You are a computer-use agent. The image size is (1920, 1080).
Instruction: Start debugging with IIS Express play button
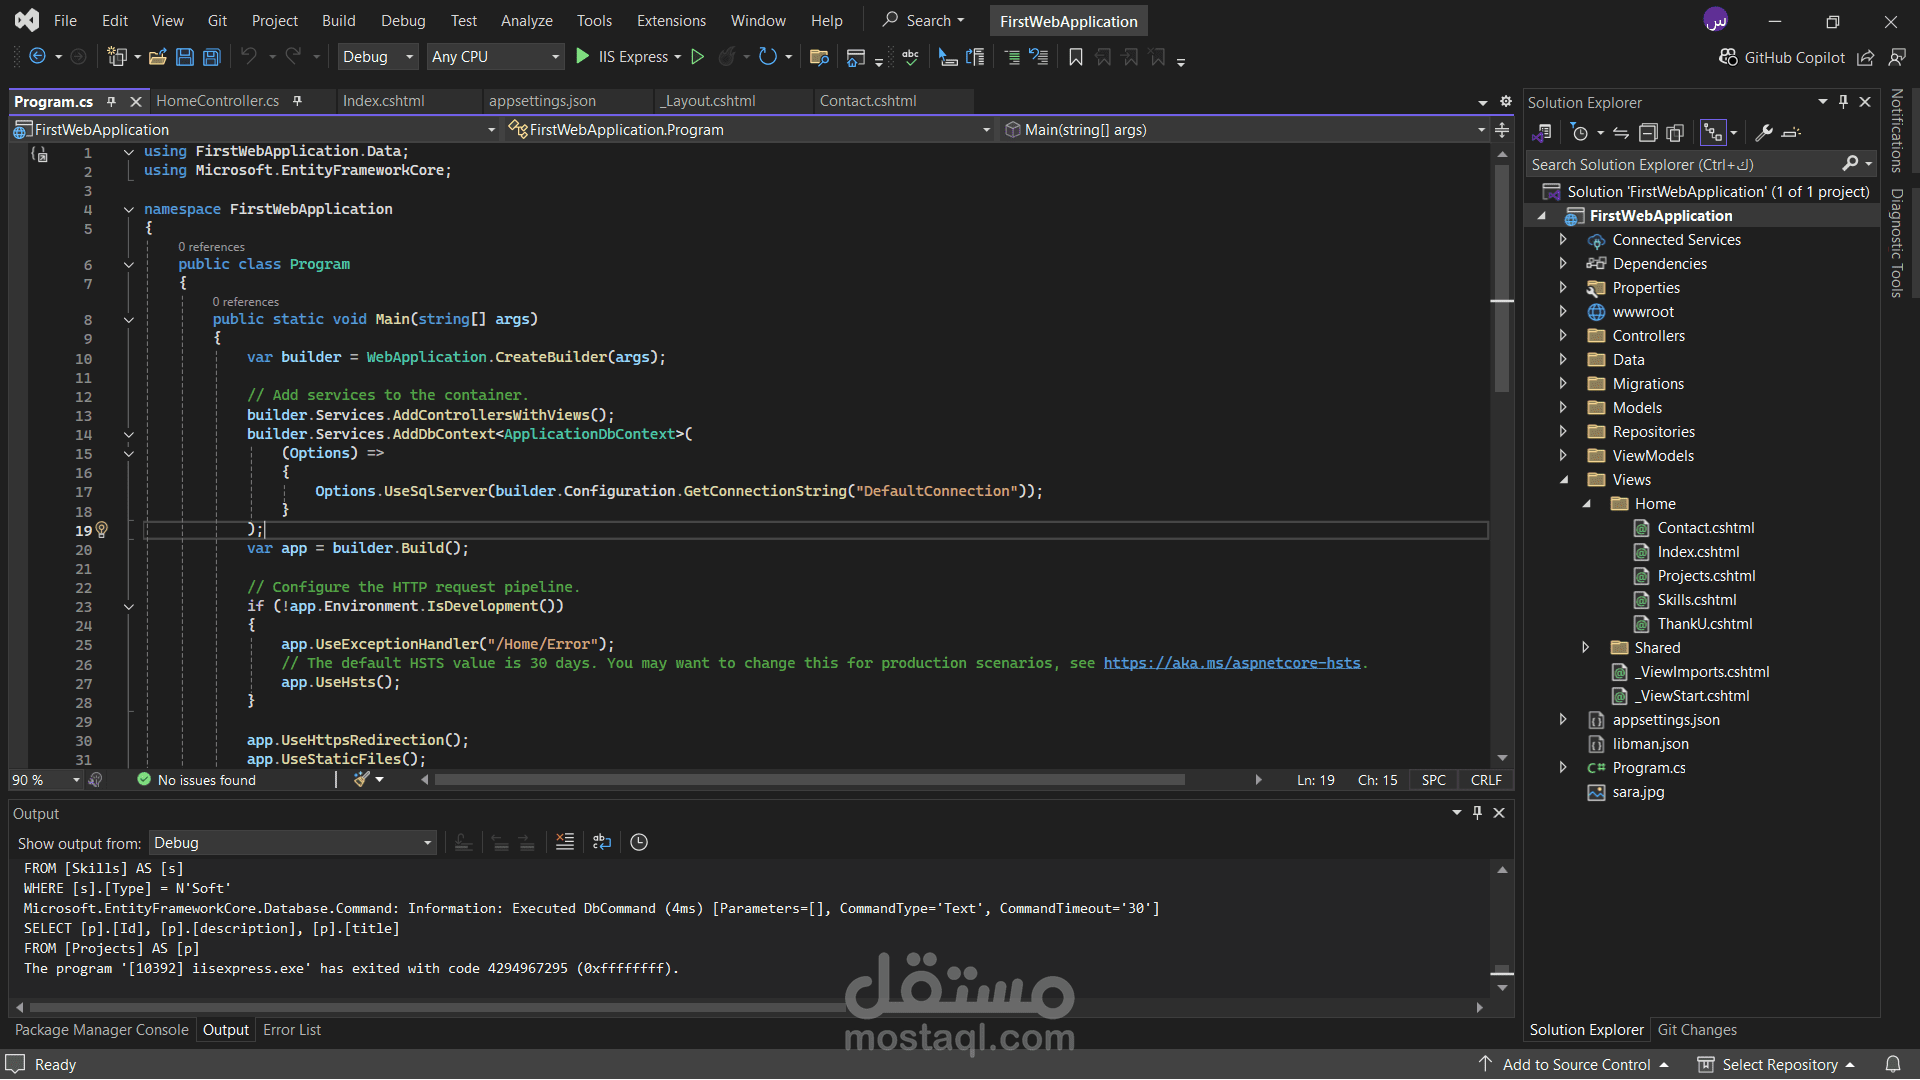tap(583, 57)
